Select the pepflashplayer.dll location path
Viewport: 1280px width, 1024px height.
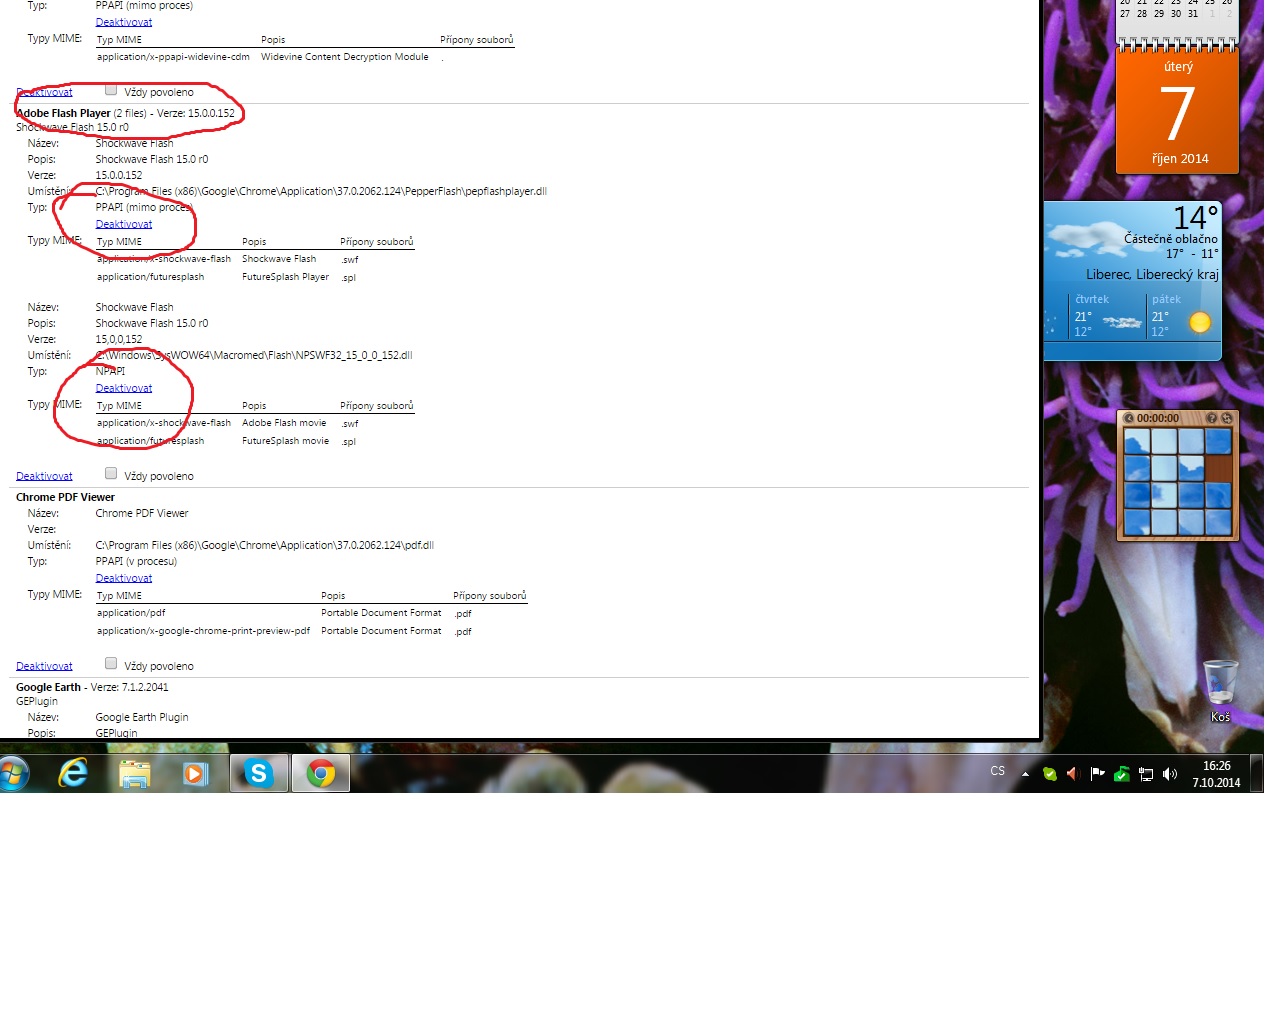tap(321, 191)
